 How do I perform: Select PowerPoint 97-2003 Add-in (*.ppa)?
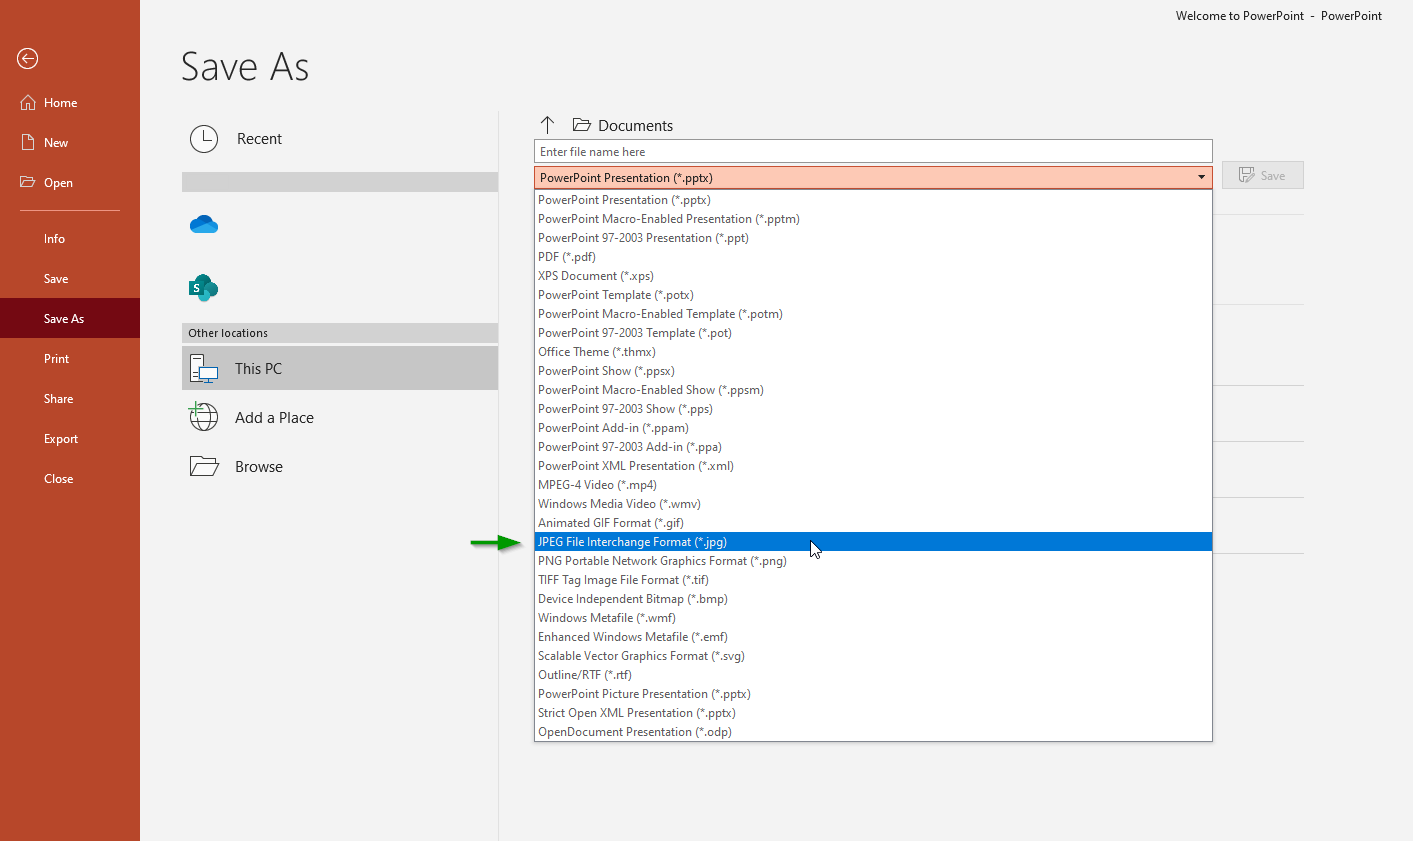873,447
